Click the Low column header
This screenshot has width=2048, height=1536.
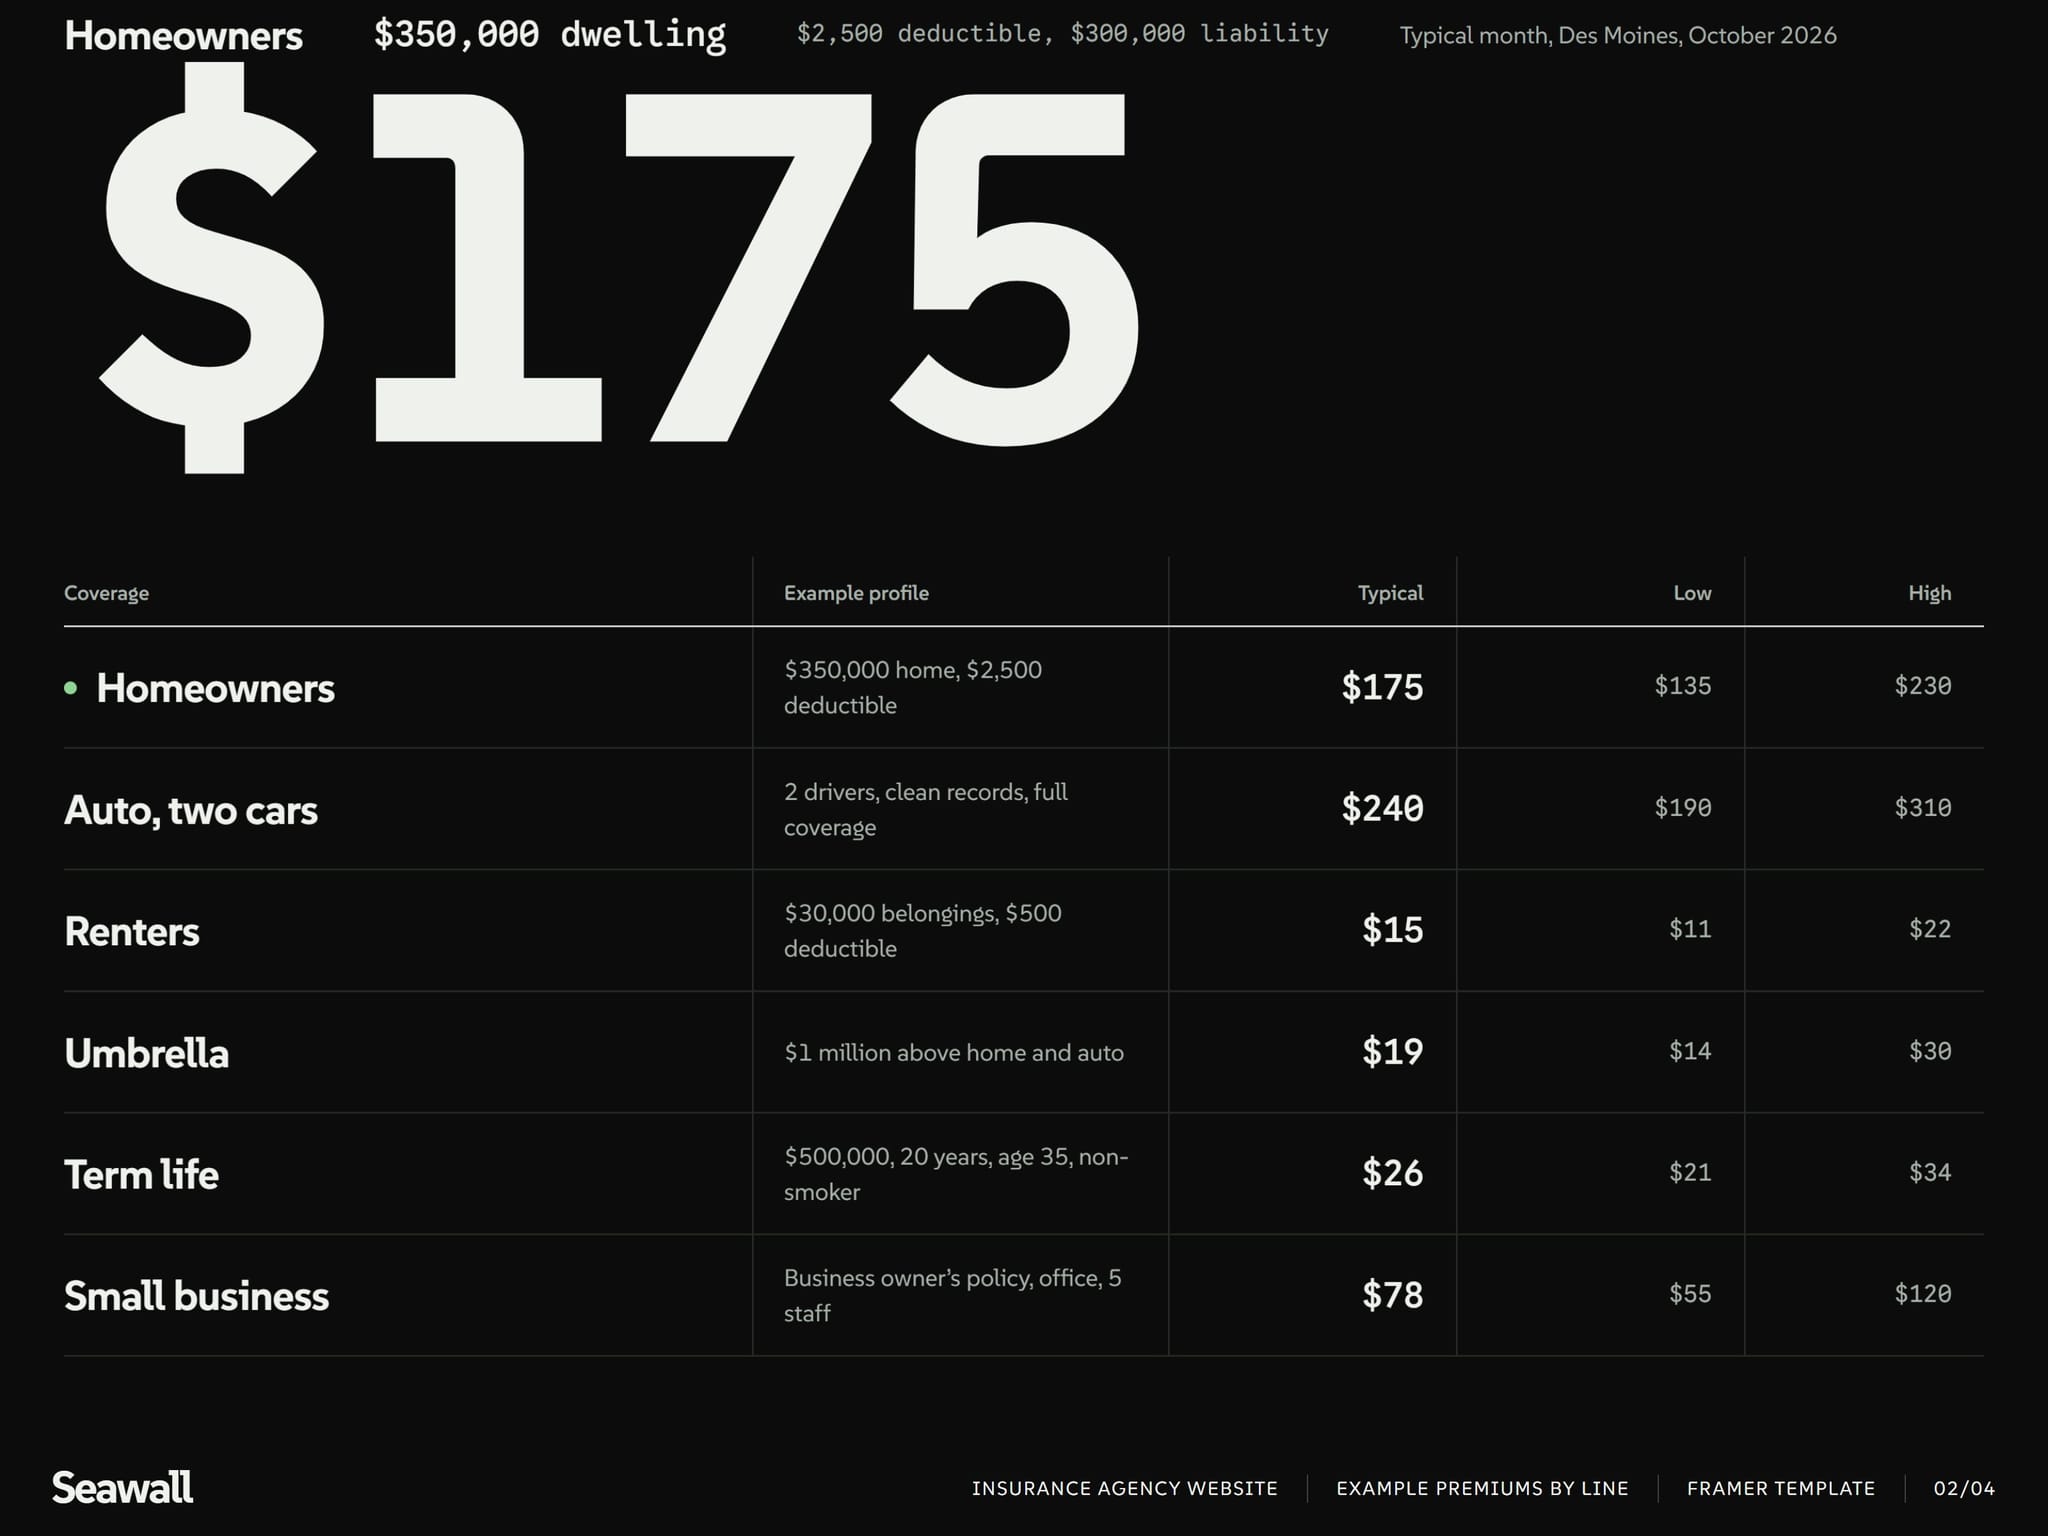1692,593
